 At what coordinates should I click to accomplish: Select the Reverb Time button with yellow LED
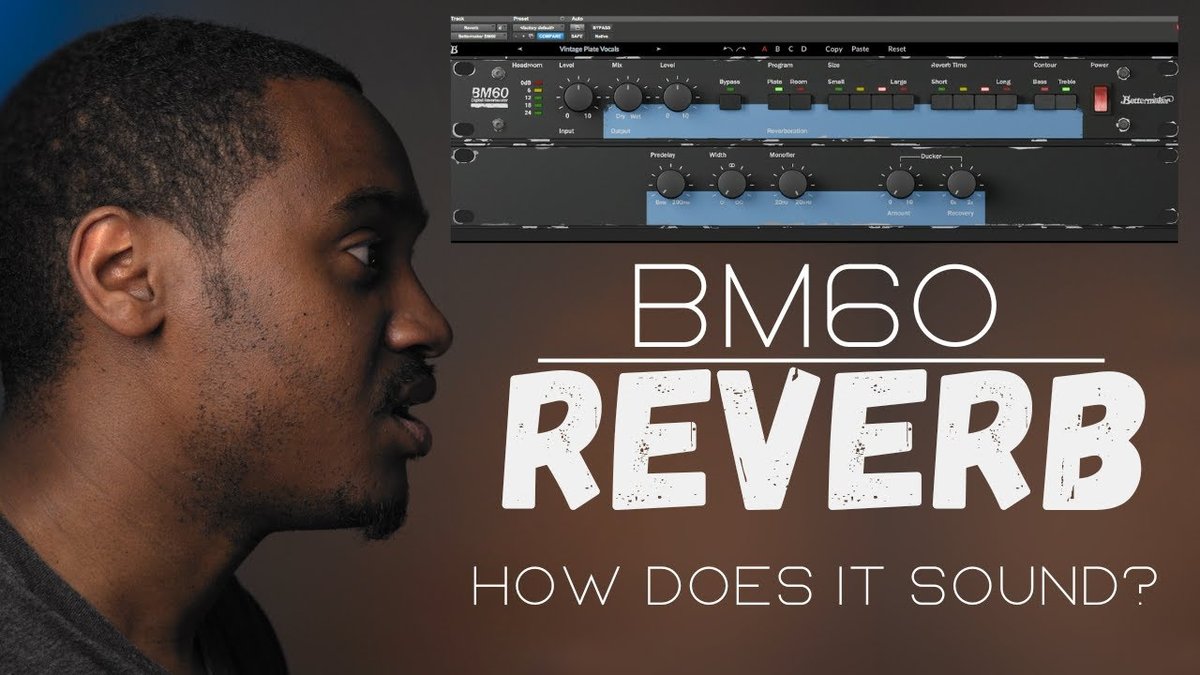click(x=963, y=101)
